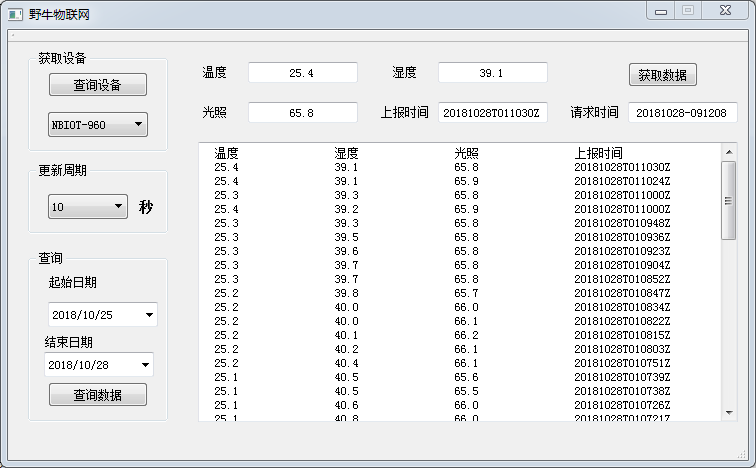Click the data list scroll down arrow

tap(729, 413)
